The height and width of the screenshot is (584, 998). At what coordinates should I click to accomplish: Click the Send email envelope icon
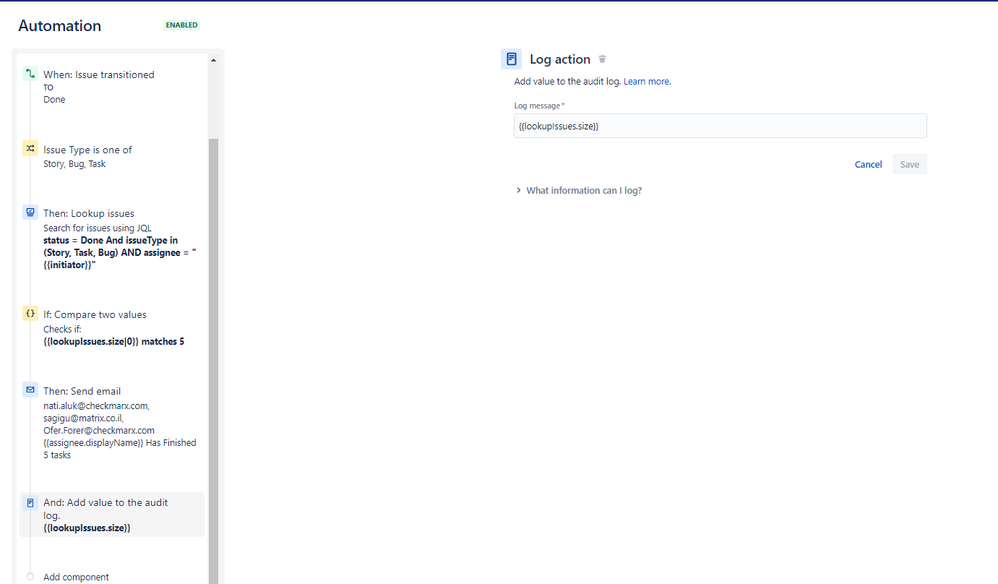30,389
